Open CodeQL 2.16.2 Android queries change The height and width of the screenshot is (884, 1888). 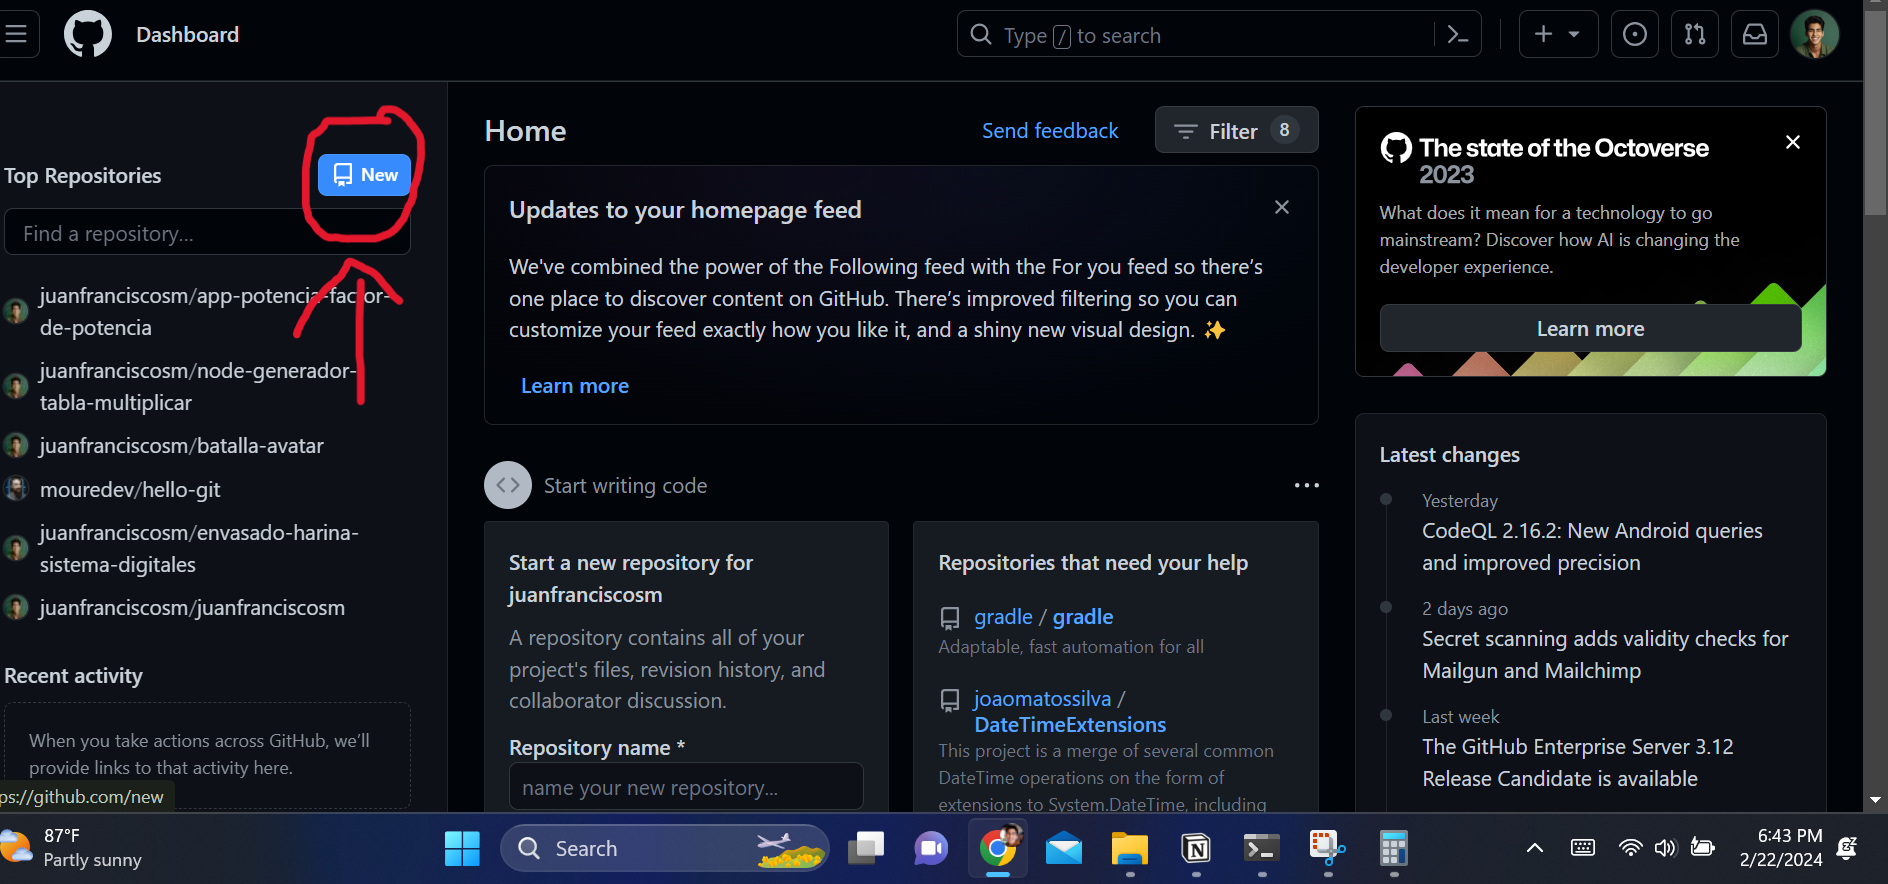[x=1592, y=547]
